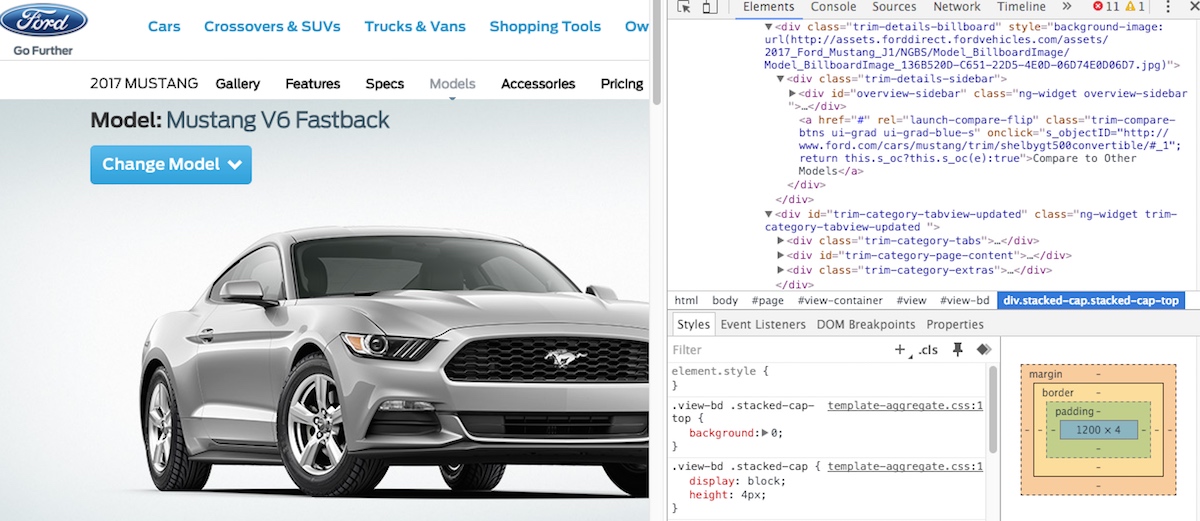The height and width of the screenshot is (521, 1200).
Task: Click the border label in box model
Action: 1057,393
